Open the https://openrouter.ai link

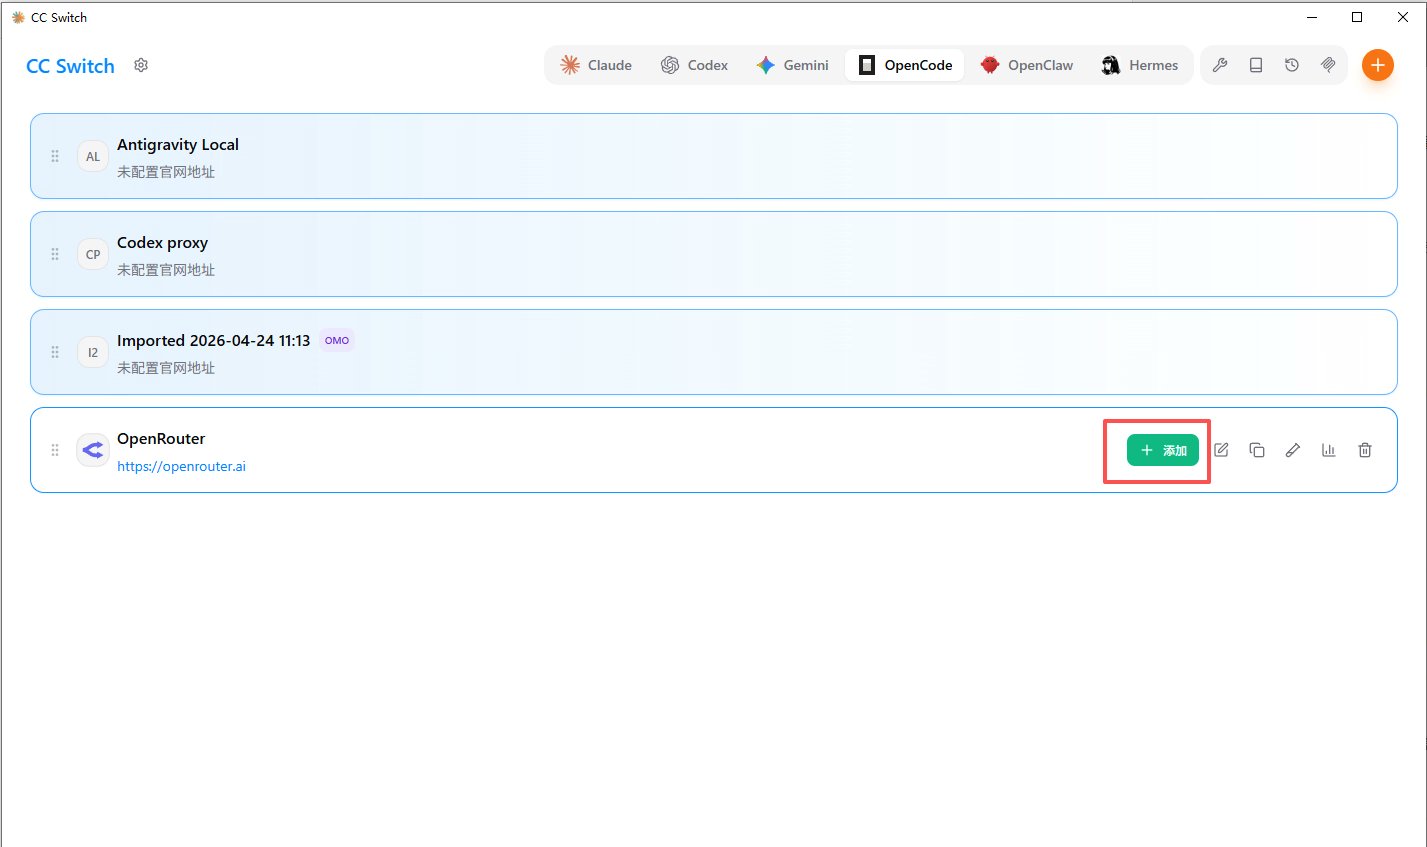pyautogui.click(x=181, y=466)
